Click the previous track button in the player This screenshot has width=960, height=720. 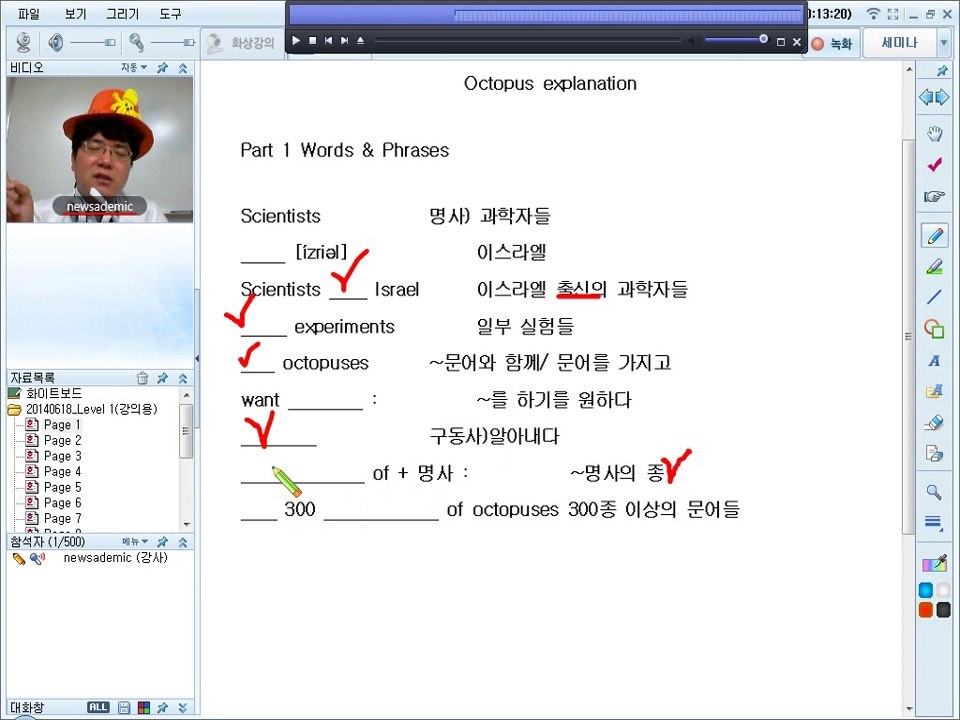coord(328,40)
